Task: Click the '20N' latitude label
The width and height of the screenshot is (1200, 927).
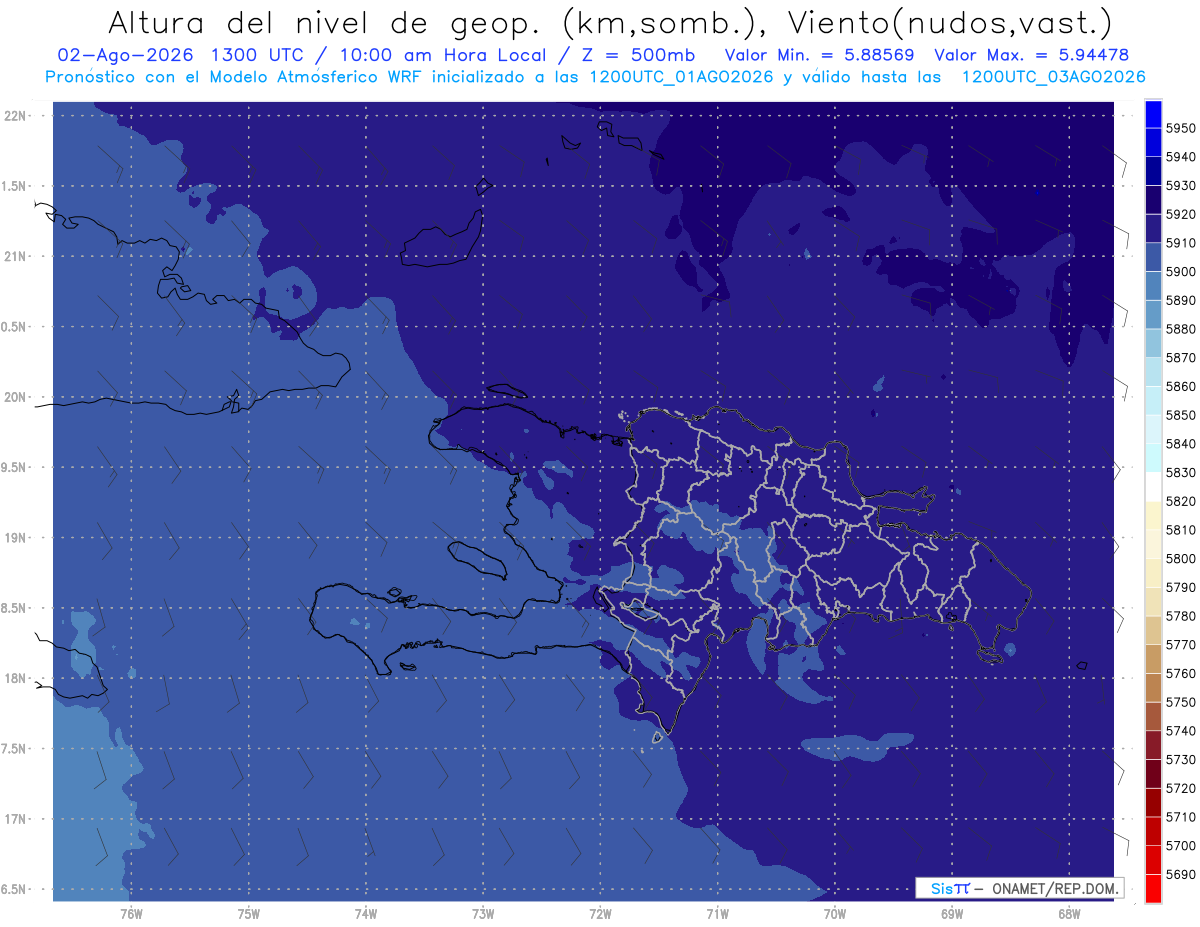Action: 15,397
